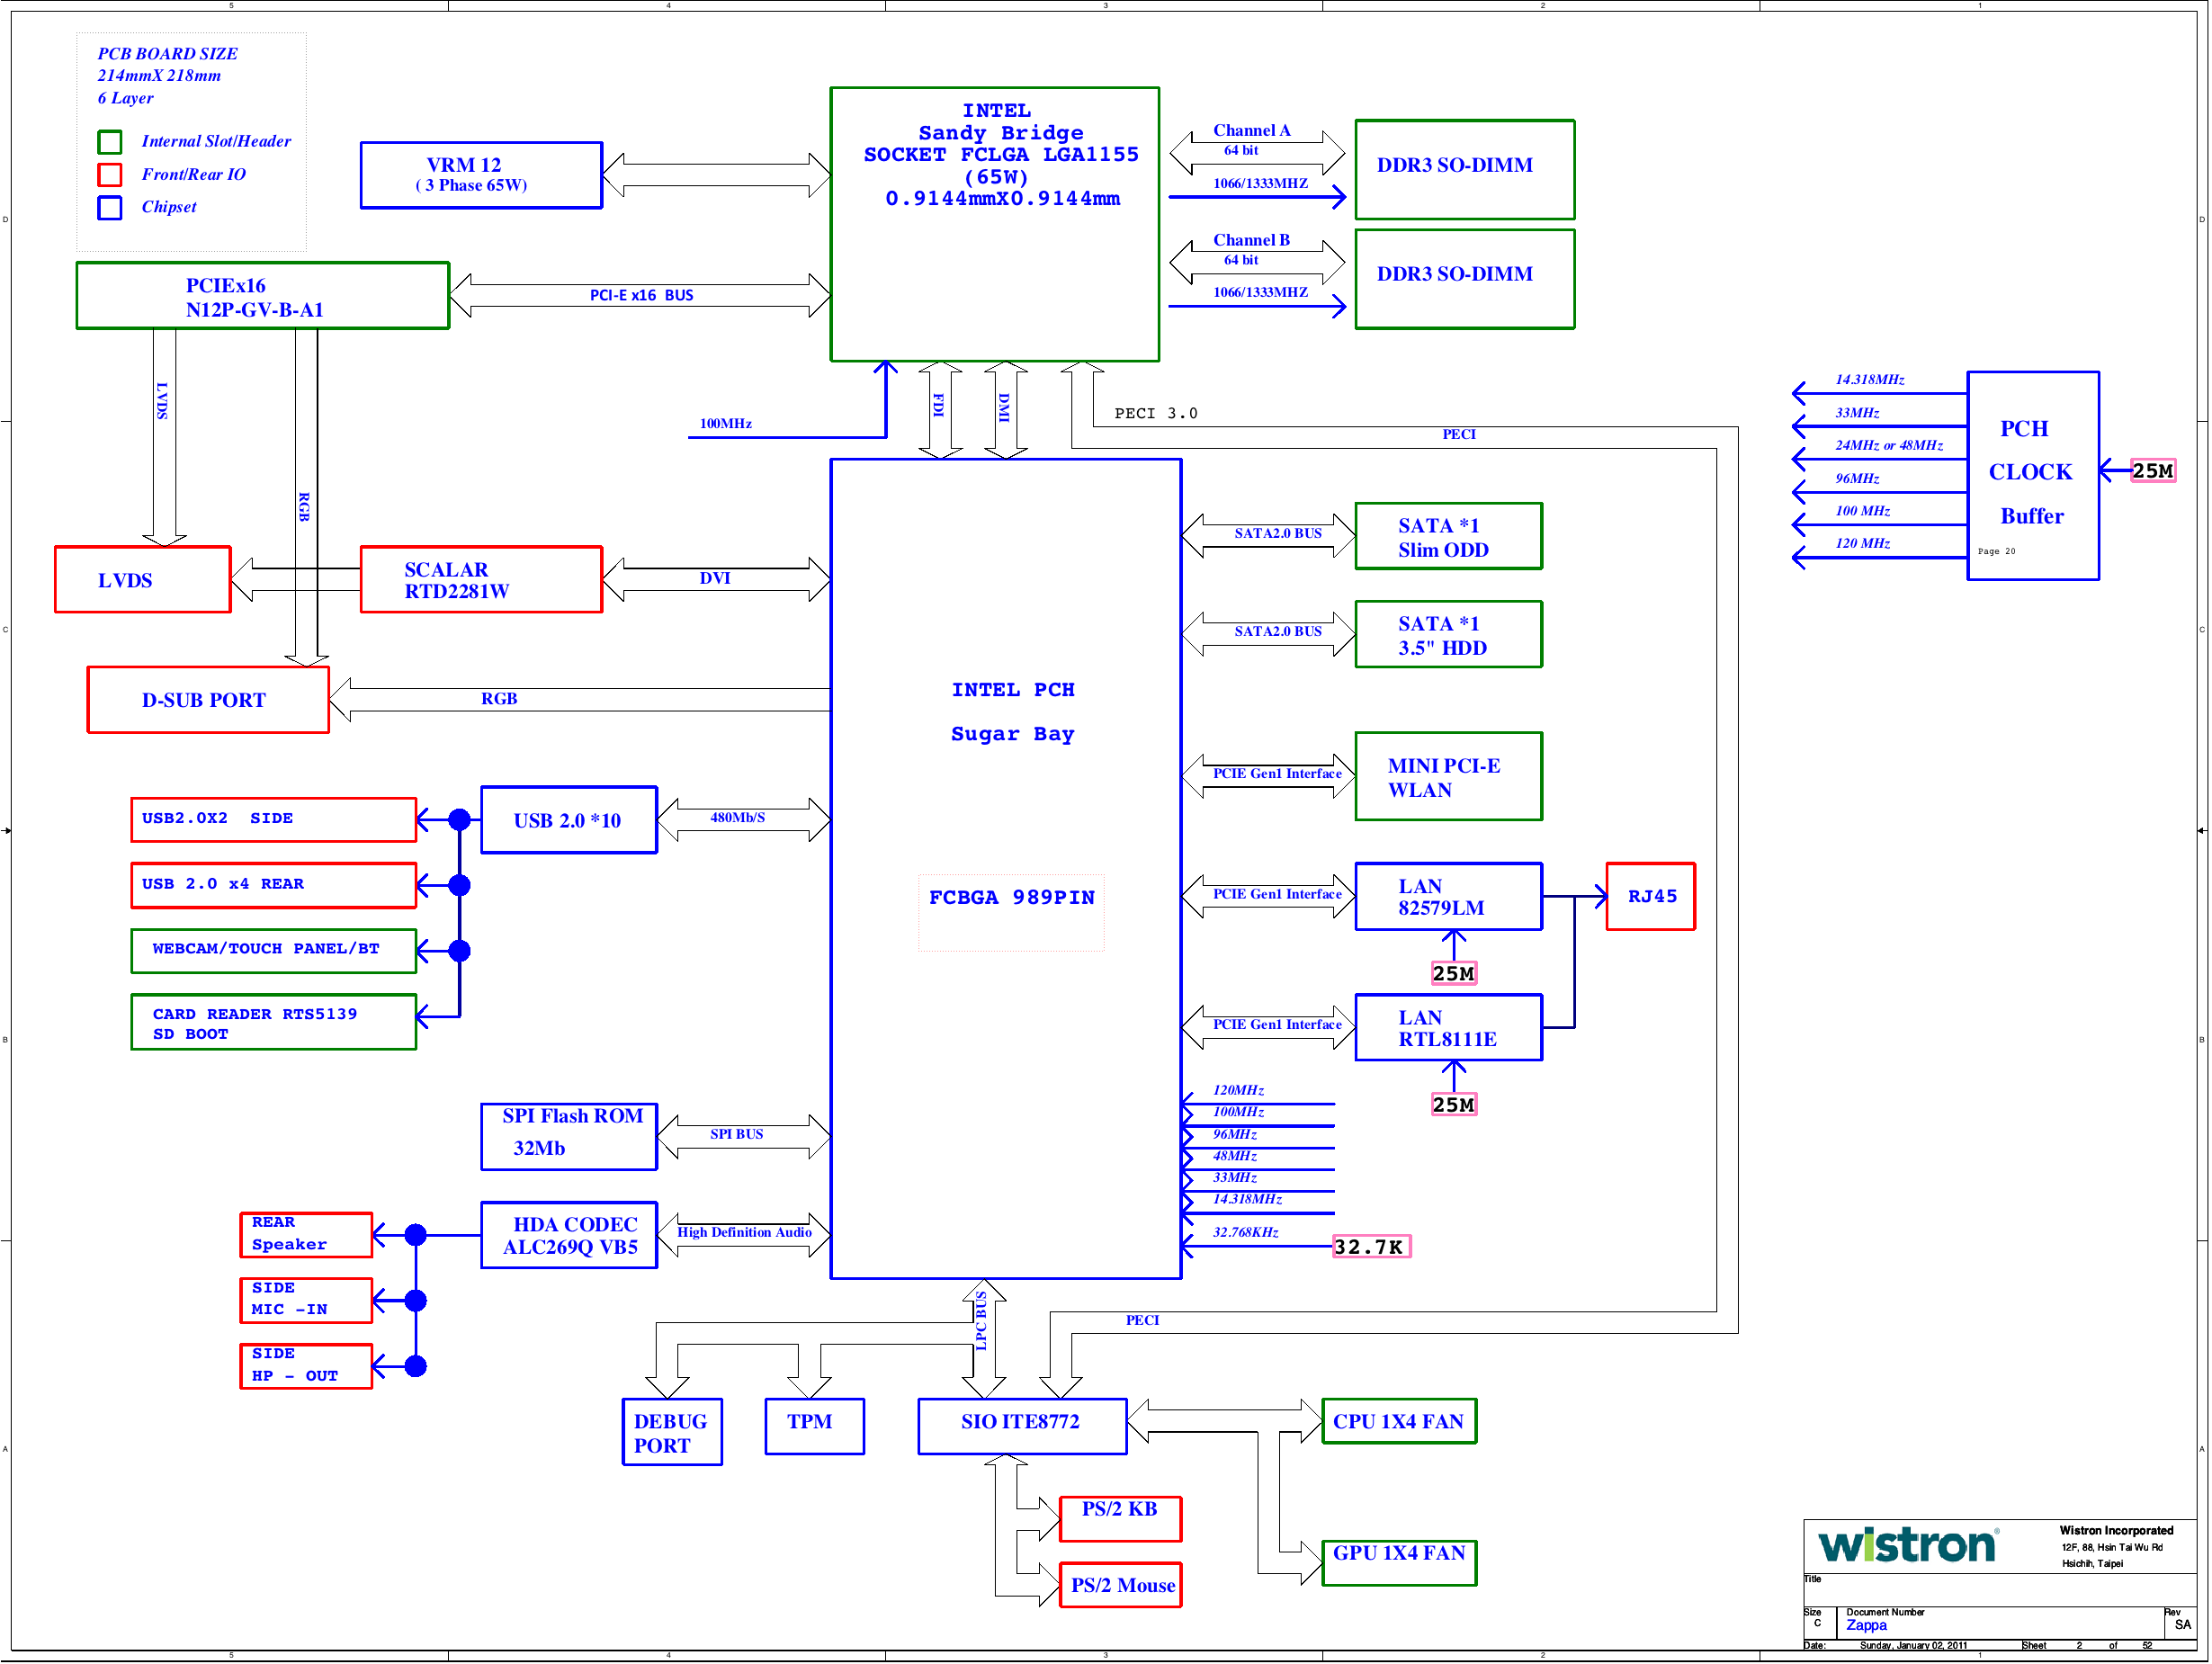Click the 14.318MHz clock buffer output label
This screenshot has width=2212, height=1664.
(x=1869, y=380)
